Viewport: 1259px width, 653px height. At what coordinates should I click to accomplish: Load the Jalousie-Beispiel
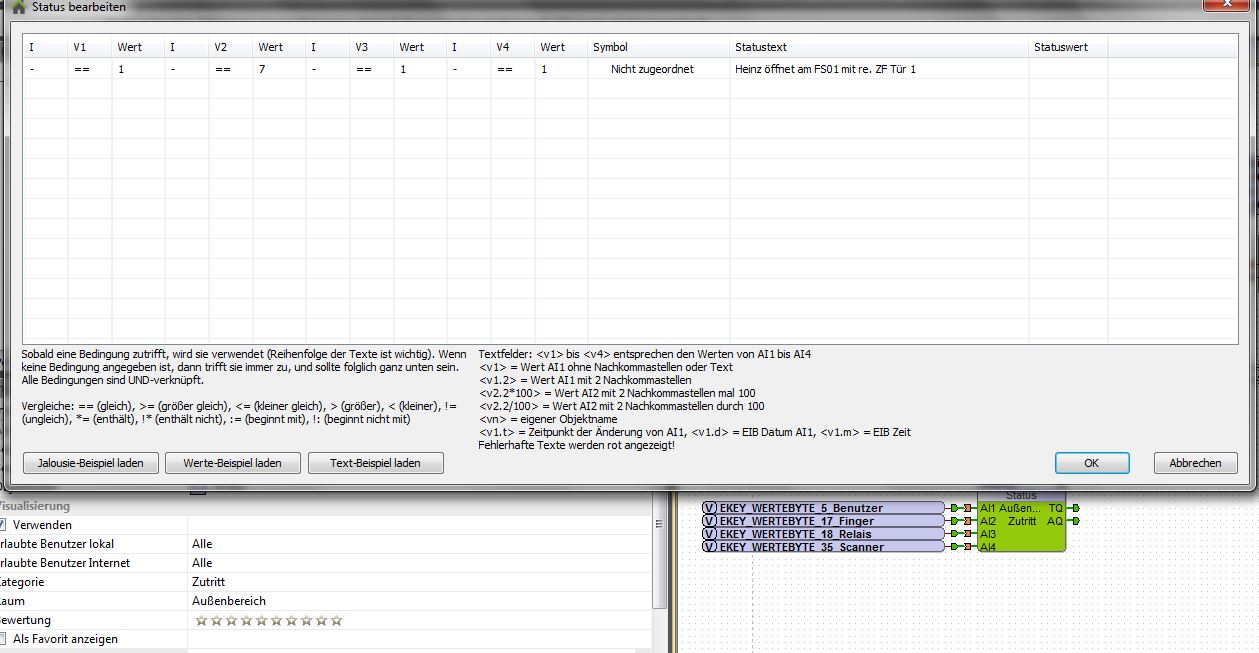[90, 463]
